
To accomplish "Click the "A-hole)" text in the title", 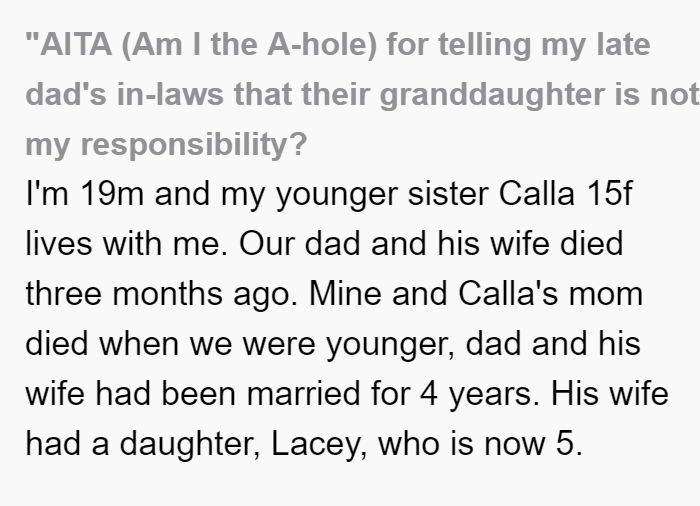I will [x=322, y=45].
